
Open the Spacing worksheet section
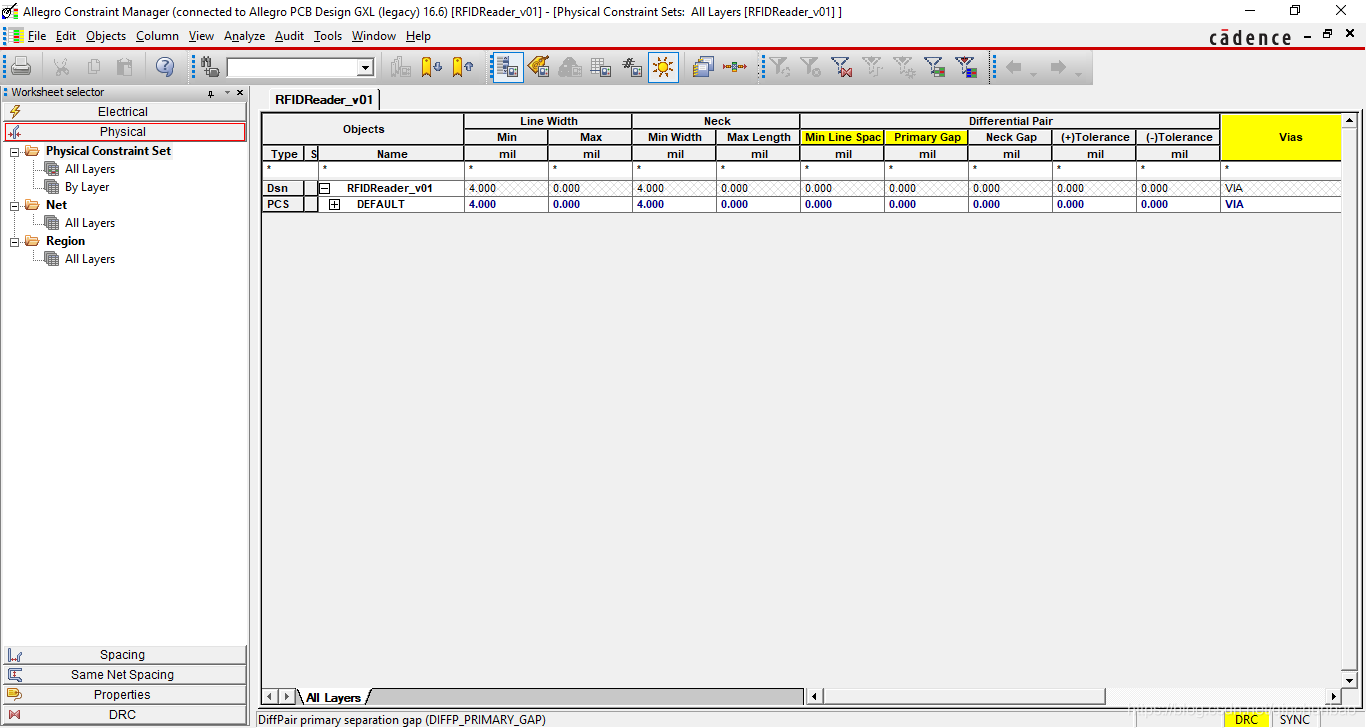(x=123, y=655)
